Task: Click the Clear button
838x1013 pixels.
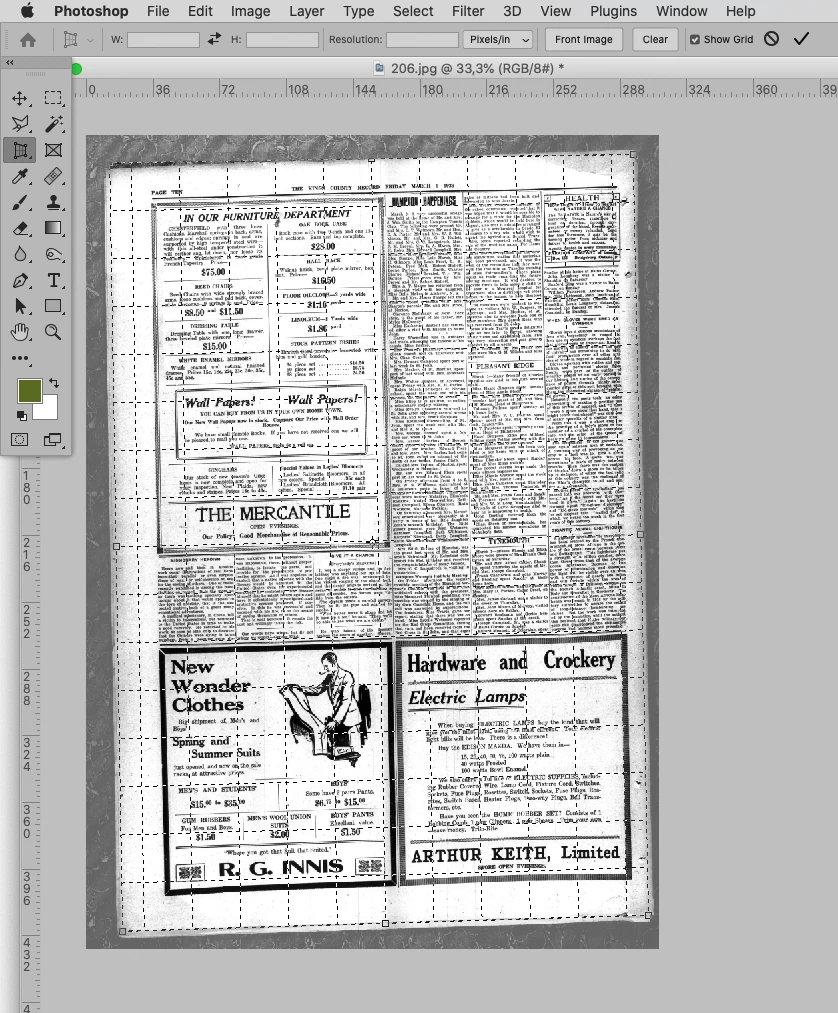Action: (x=655, y=39)
